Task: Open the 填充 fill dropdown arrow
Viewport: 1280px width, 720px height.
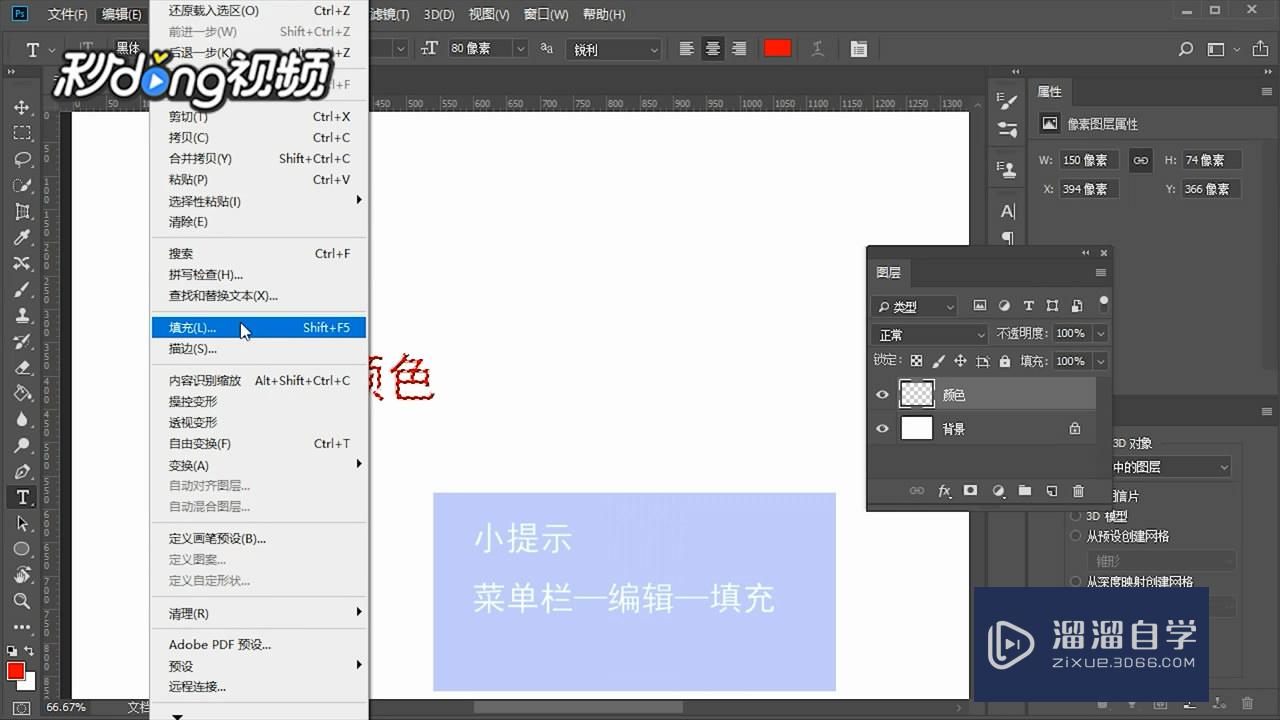Action: click(1101, 361)
